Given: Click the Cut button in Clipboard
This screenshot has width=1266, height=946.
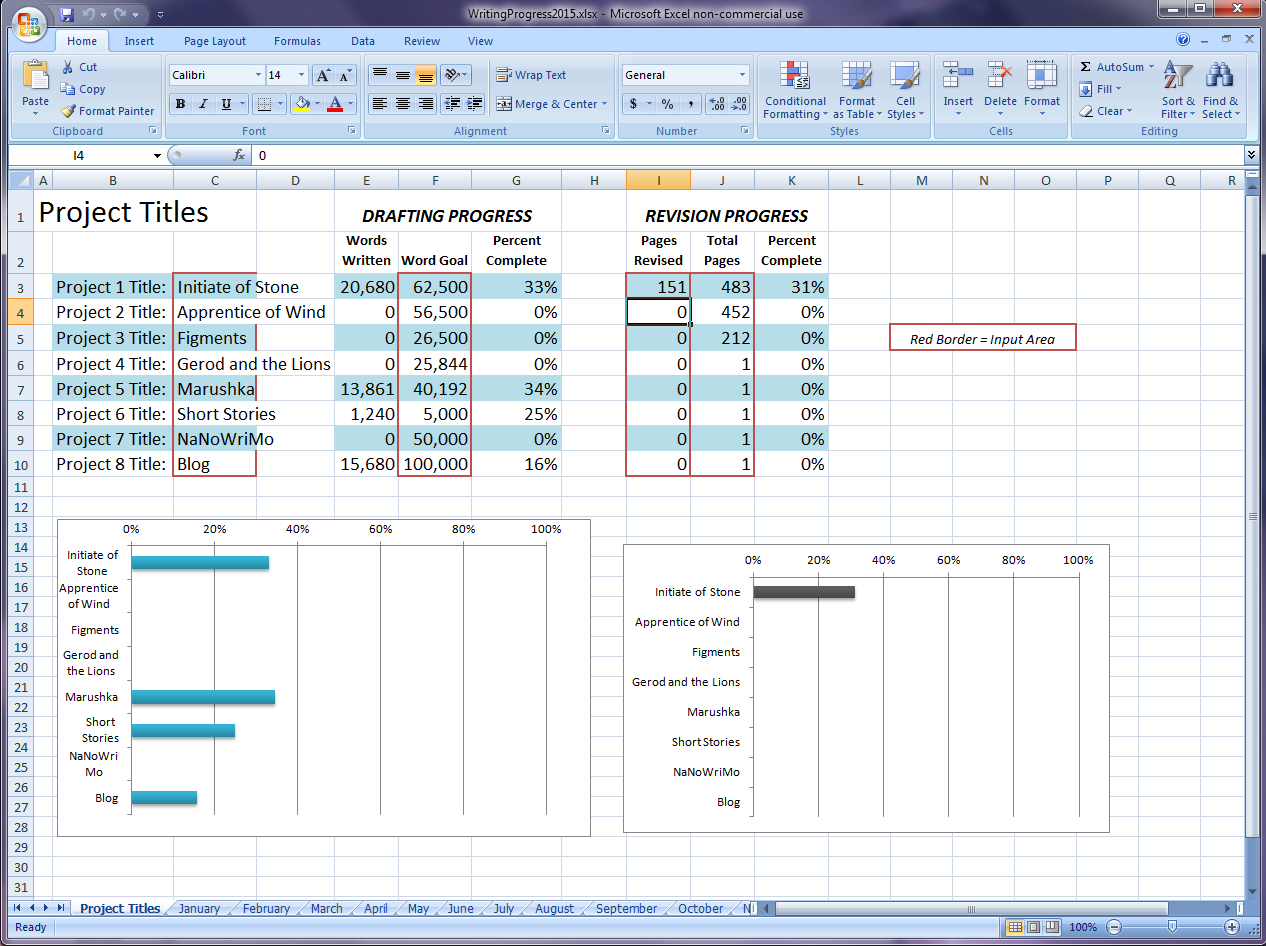Looking at the screenshot, I should point(79,67).
